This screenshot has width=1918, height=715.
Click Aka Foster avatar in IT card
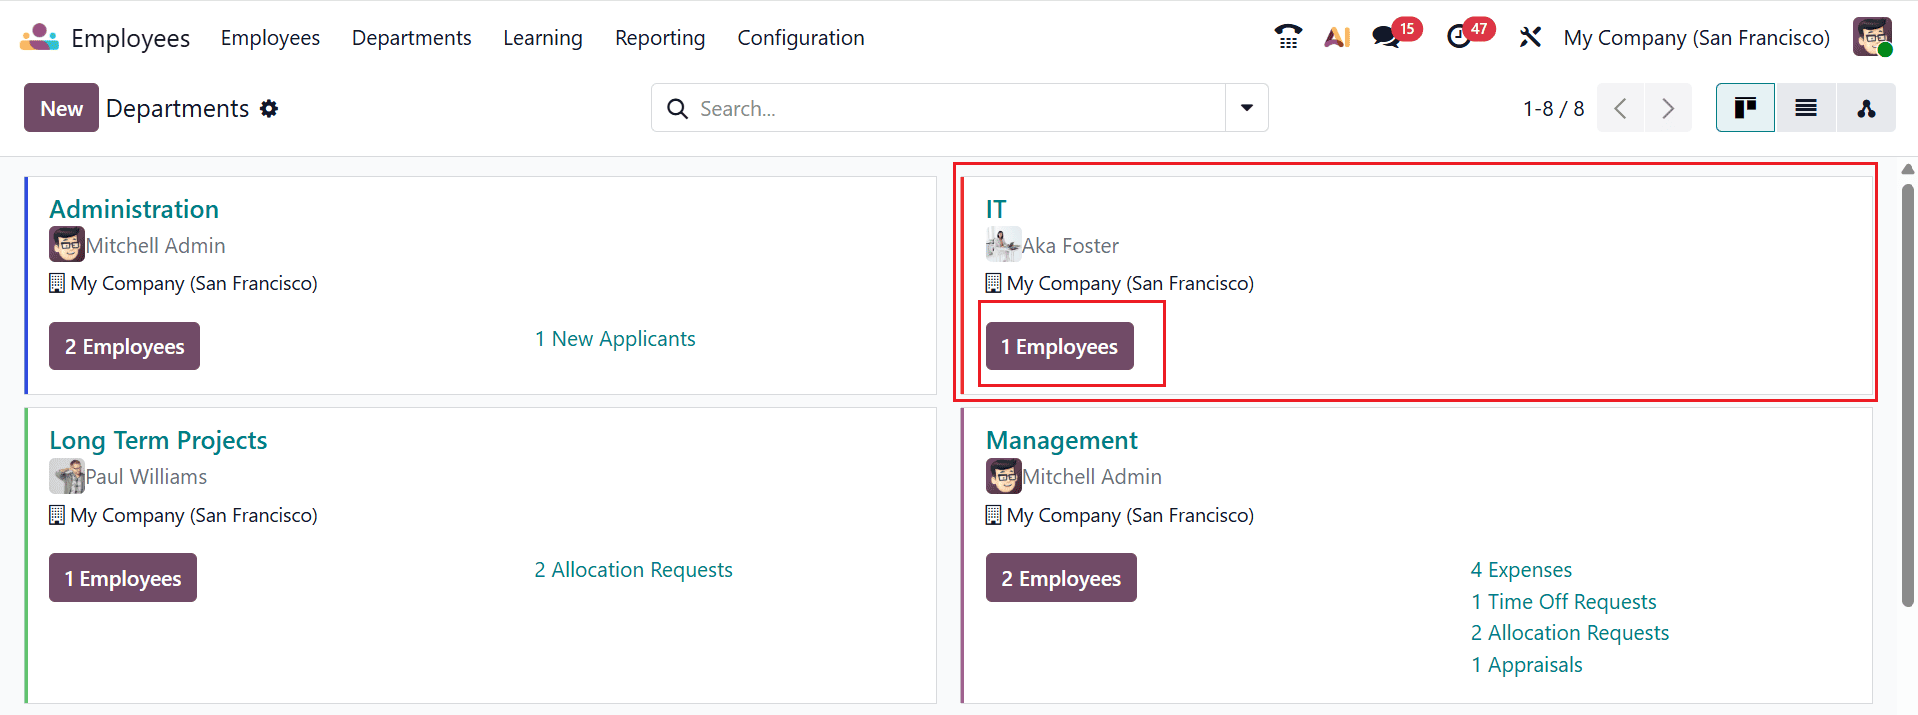1003,245
